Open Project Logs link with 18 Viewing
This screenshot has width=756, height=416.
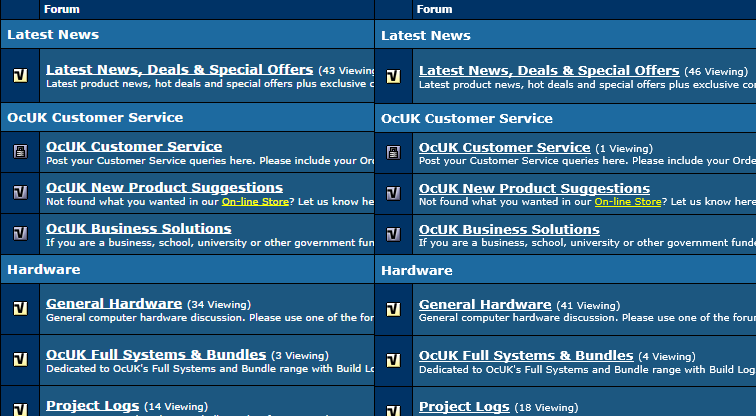coord(464,407)
